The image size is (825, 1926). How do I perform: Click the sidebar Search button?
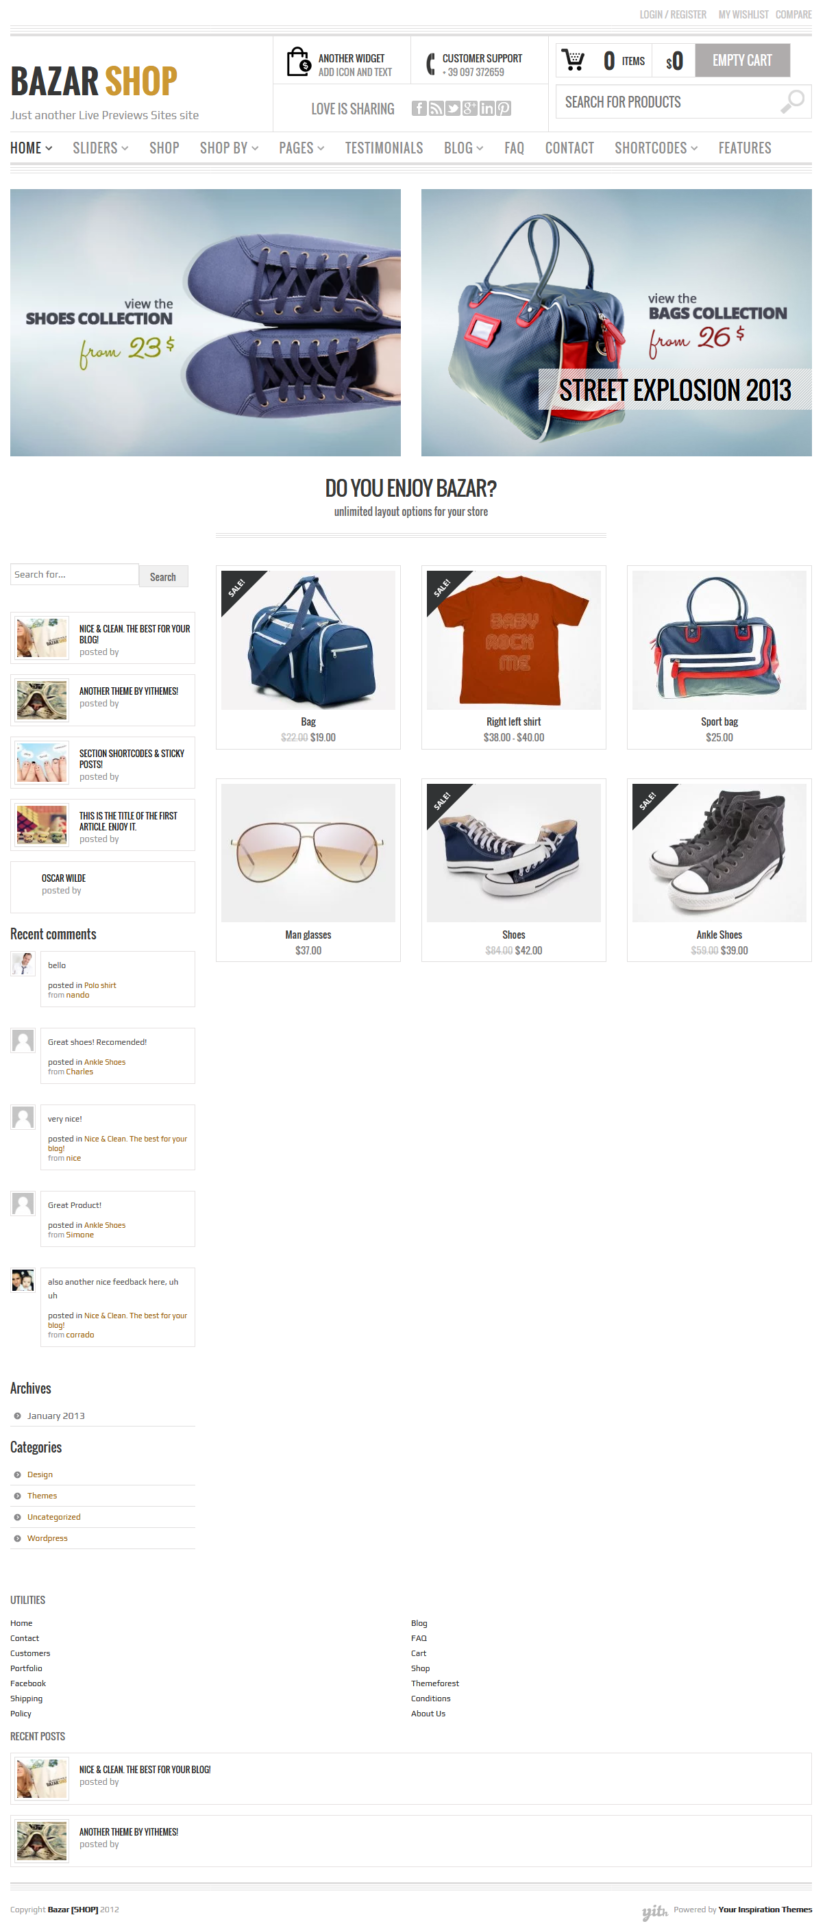pyautogui.click(x=163, y=576)
